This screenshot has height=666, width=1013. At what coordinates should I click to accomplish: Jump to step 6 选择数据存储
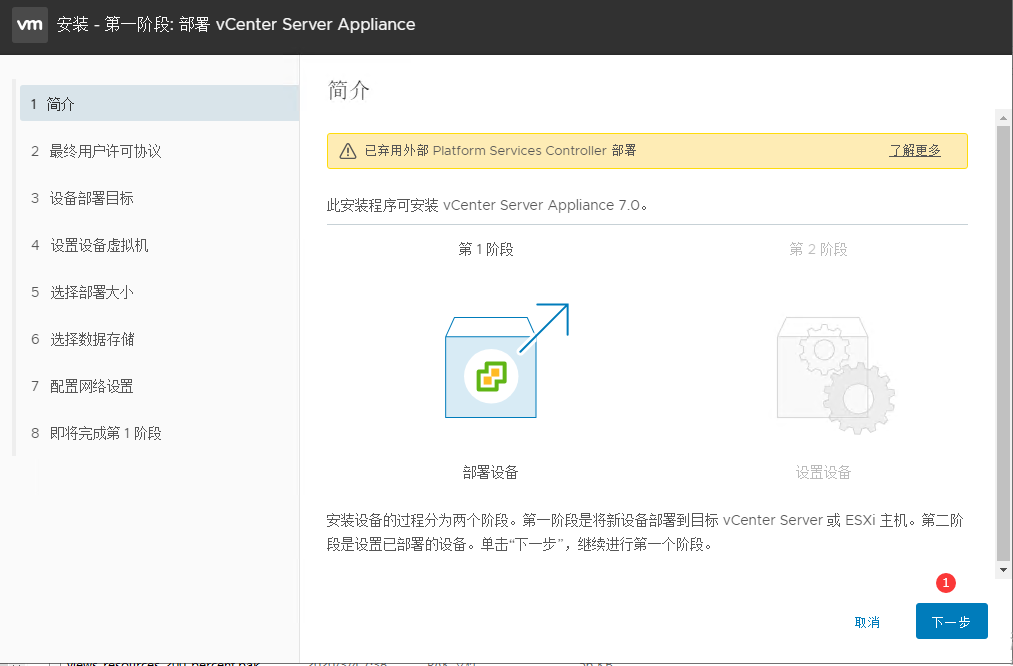point(91,339)
